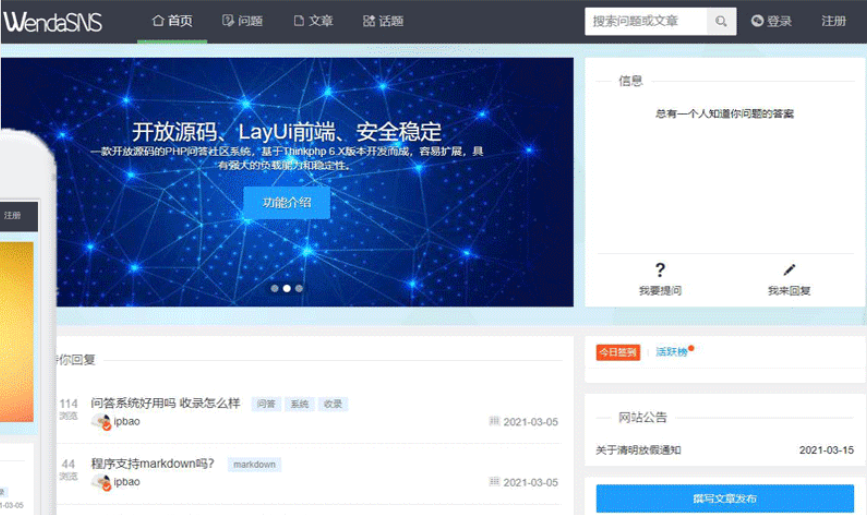Click ipbao username under 问答系统好用吗
The image size is (867, 515).
[x=127, y=422]
